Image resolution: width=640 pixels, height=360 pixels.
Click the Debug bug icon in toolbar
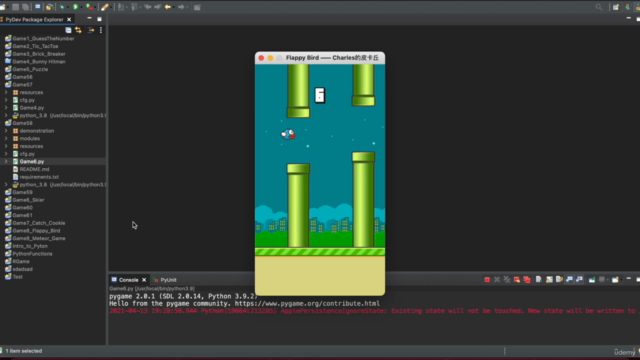tap(62, 7)
